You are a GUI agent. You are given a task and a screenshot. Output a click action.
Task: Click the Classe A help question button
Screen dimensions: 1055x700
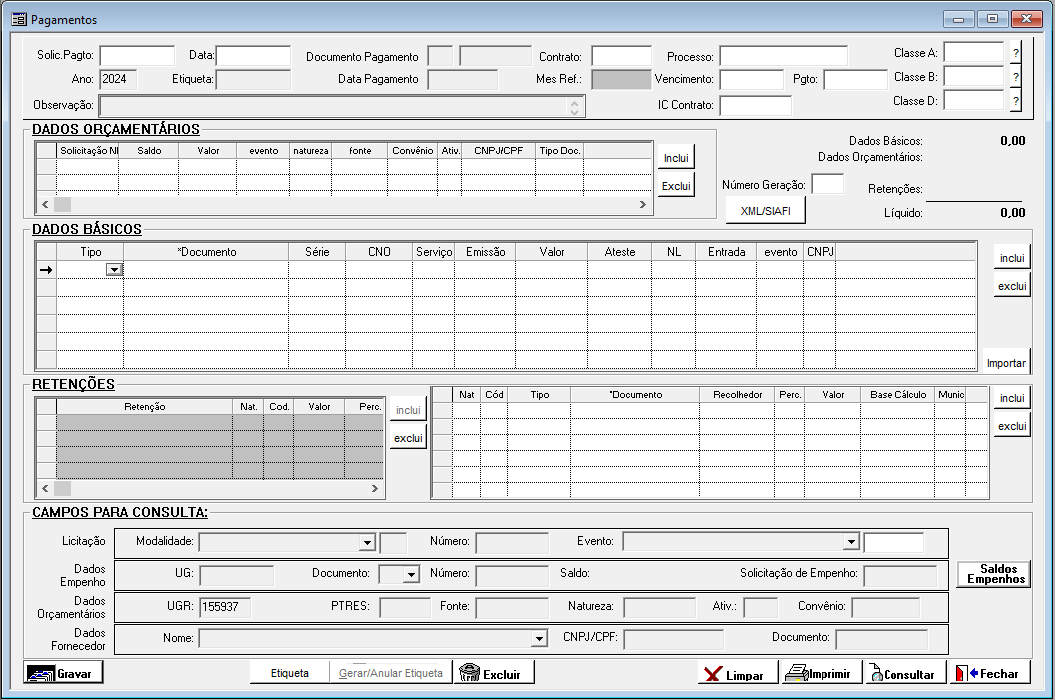(x=1015, y=53)
